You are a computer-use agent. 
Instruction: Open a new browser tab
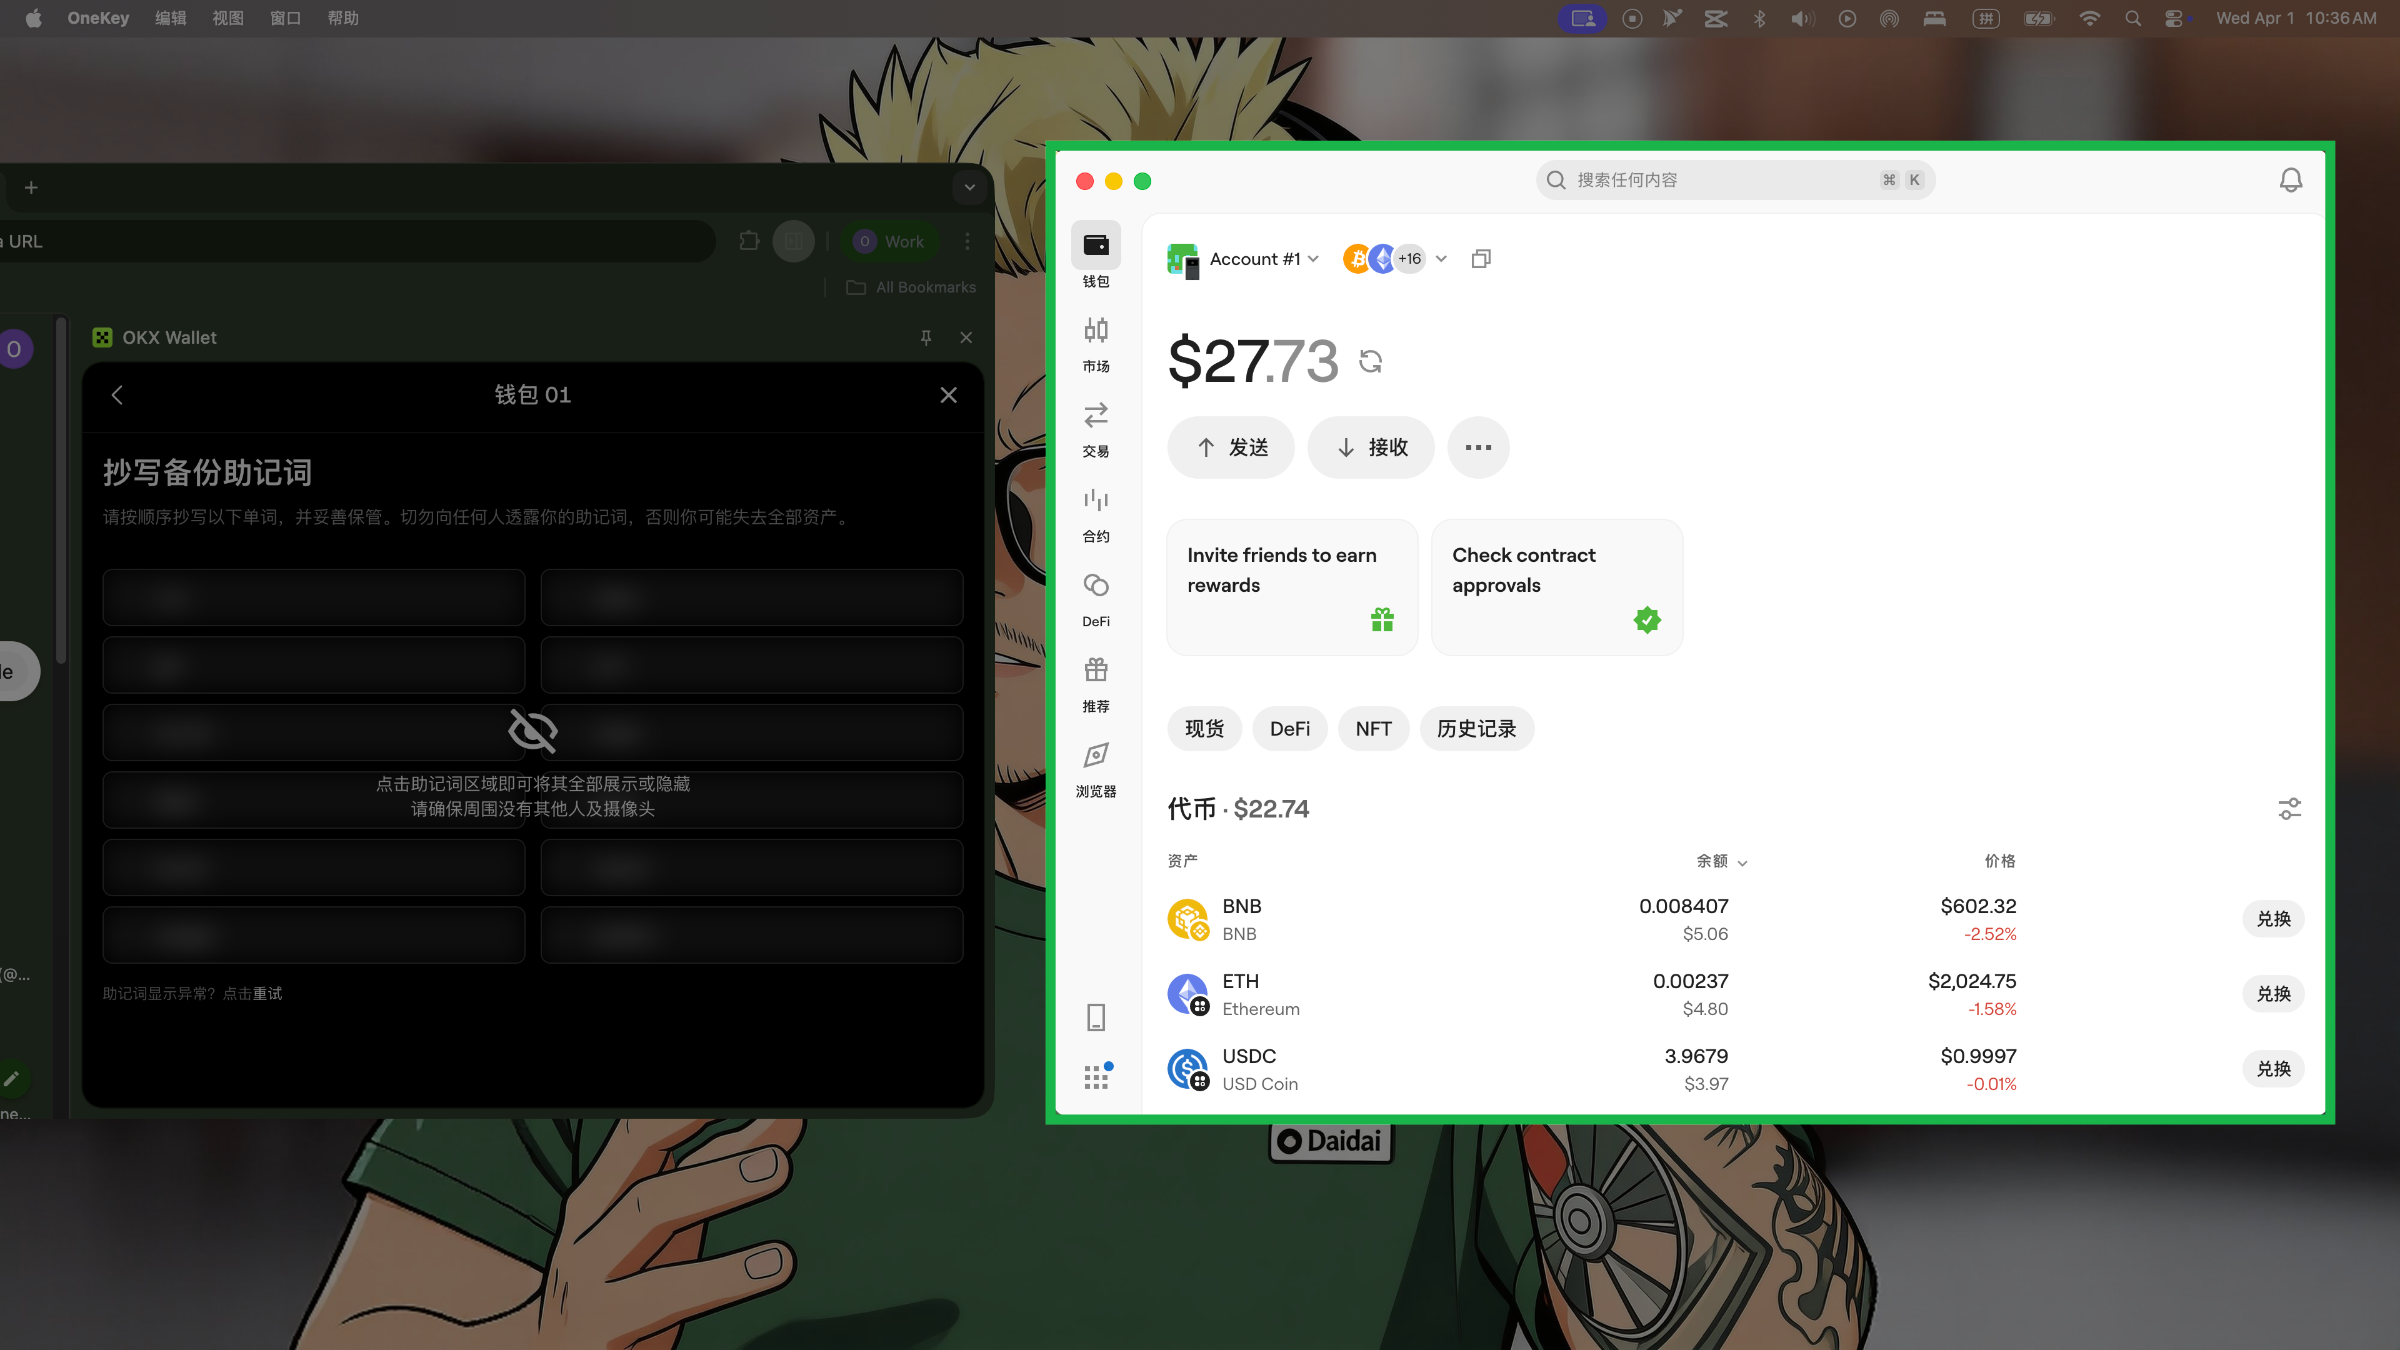point(31,187)
